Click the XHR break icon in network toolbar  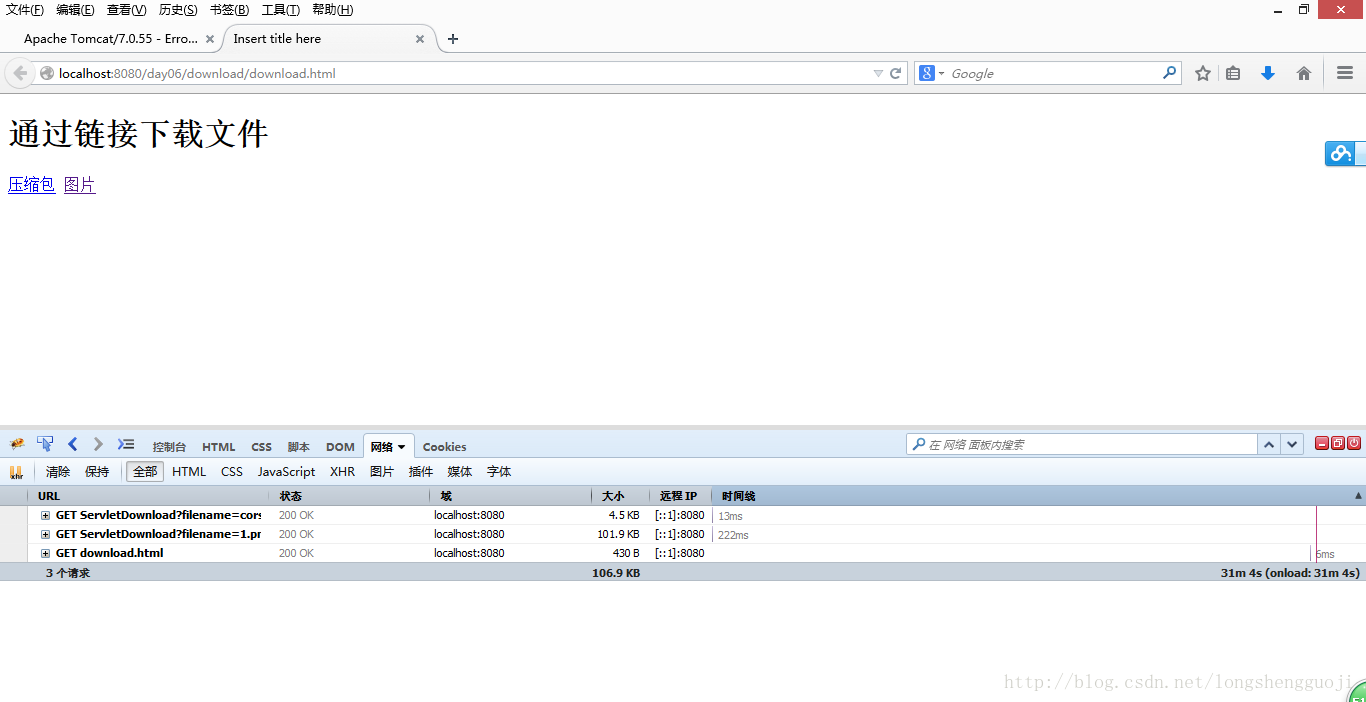pyautogui.click(x=16, y=472)
